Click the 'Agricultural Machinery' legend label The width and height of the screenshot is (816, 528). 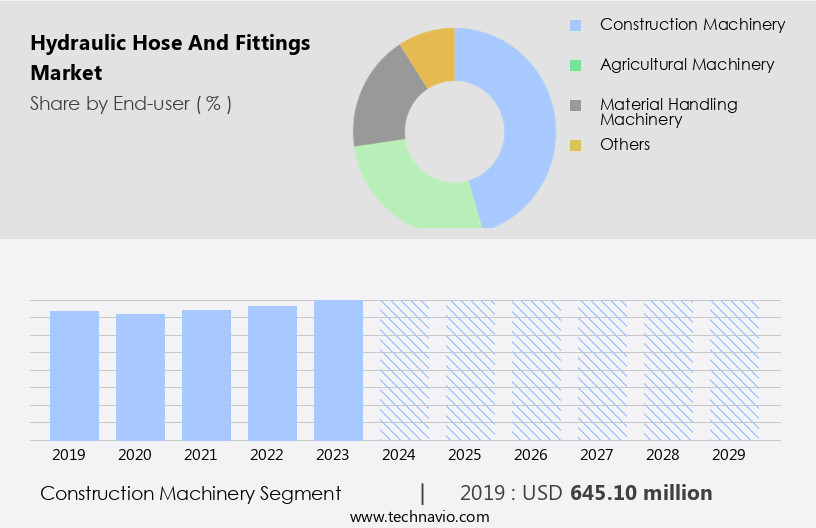pyautogui.click(x=686, y=65)
